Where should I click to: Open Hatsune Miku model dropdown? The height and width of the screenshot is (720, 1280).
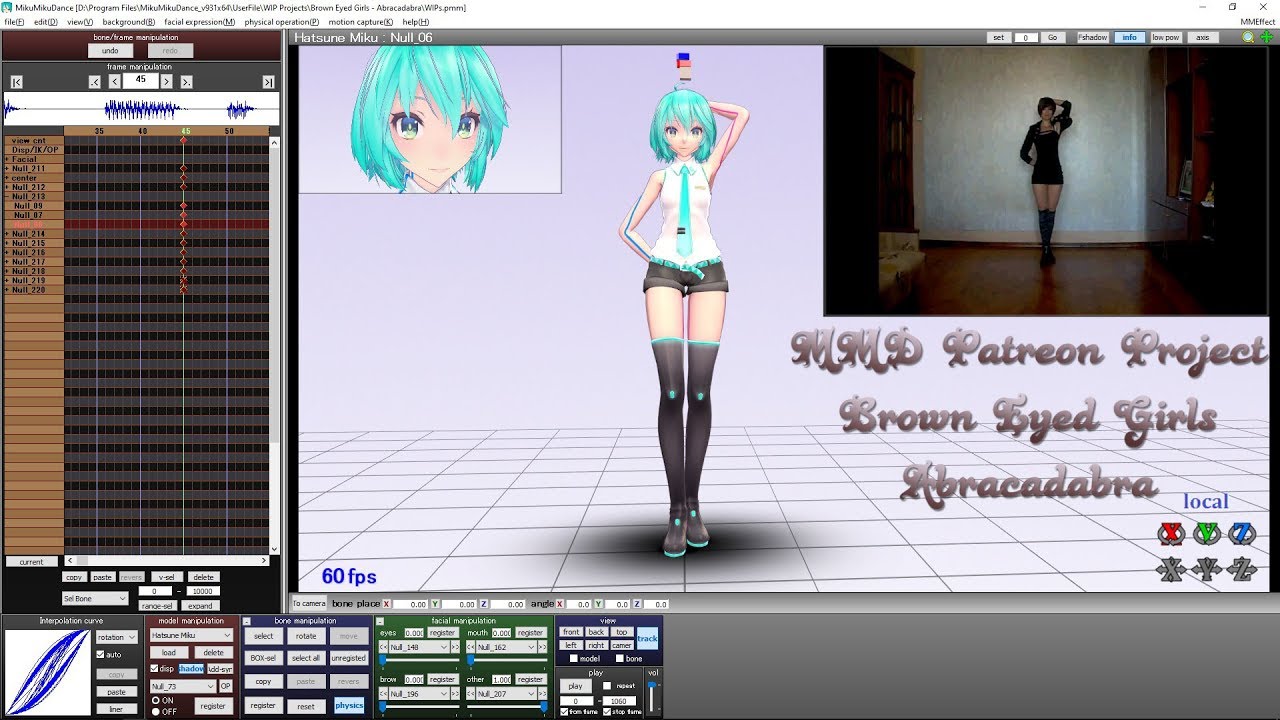[191, 635]
